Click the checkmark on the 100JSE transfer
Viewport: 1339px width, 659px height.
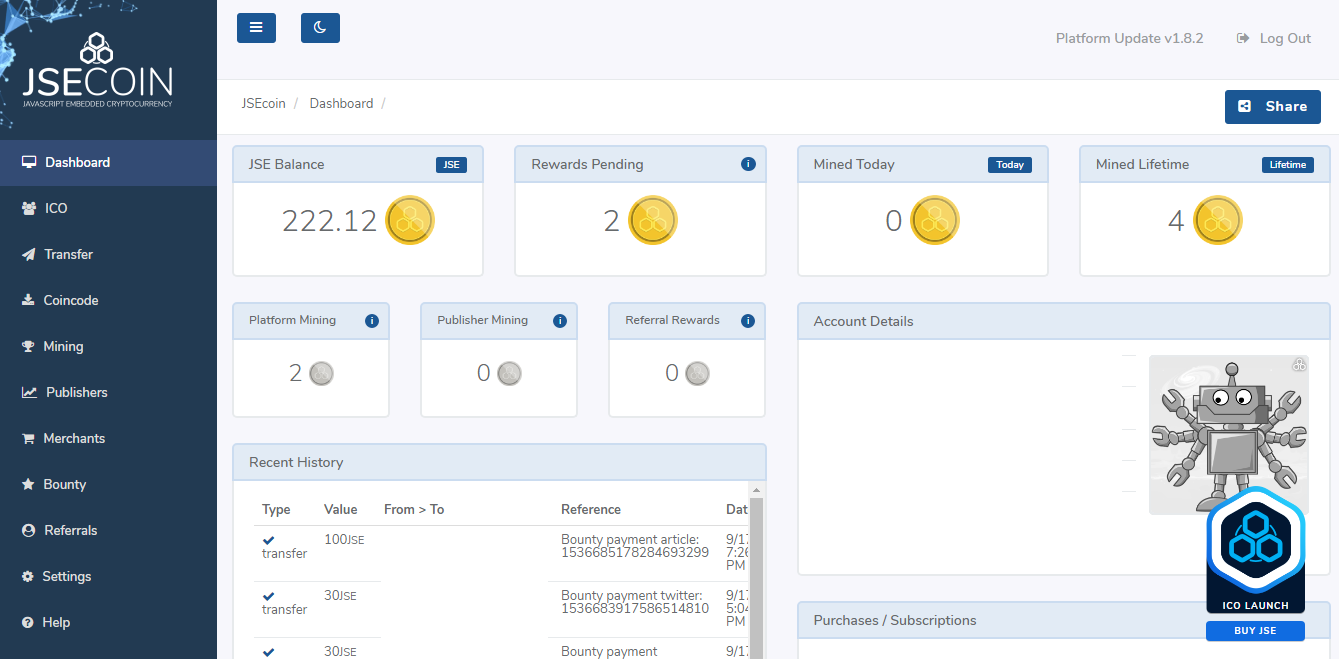tap(269, 540)
